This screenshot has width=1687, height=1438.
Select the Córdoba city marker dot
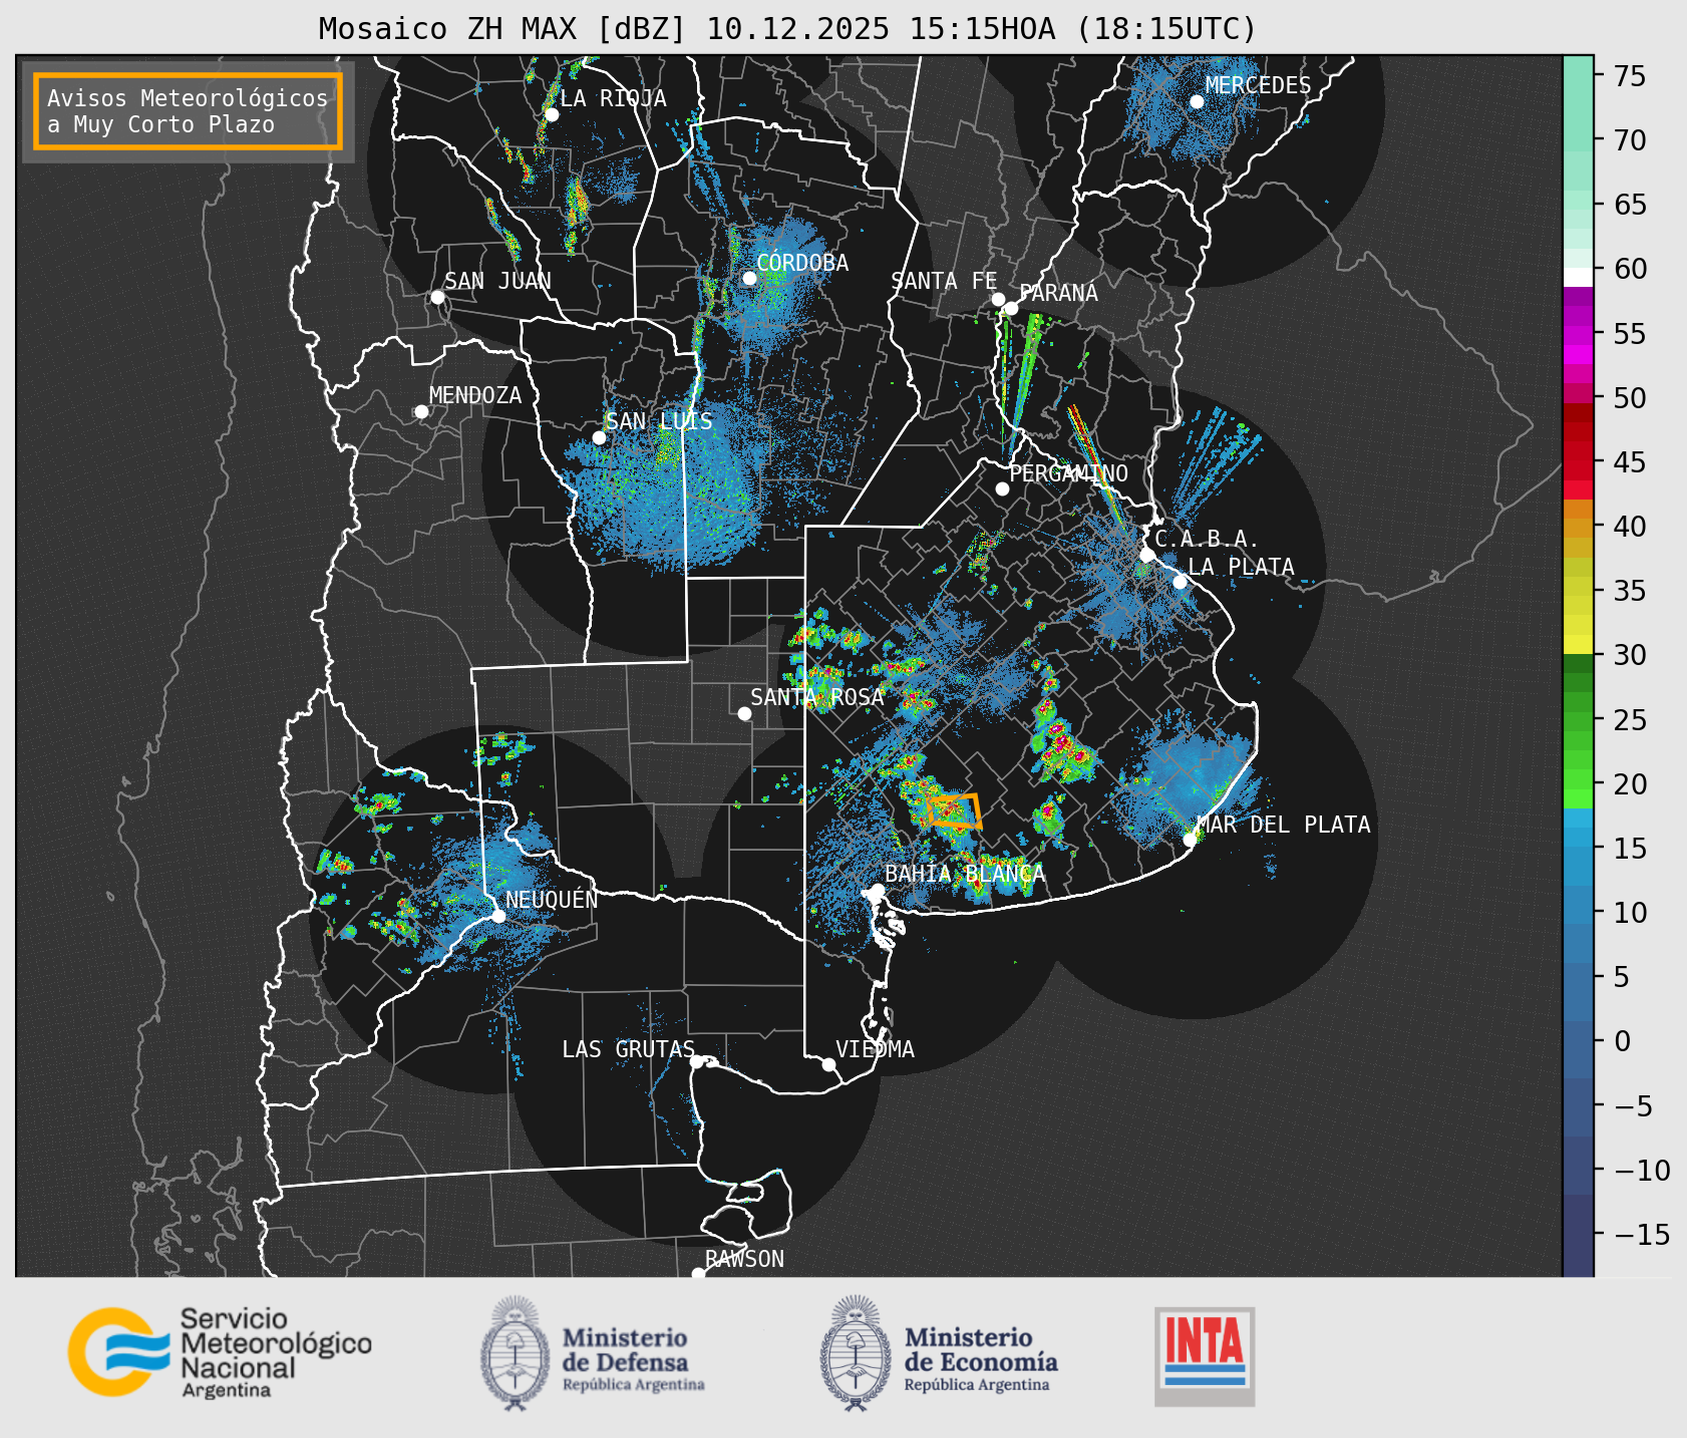coord(749,278)
